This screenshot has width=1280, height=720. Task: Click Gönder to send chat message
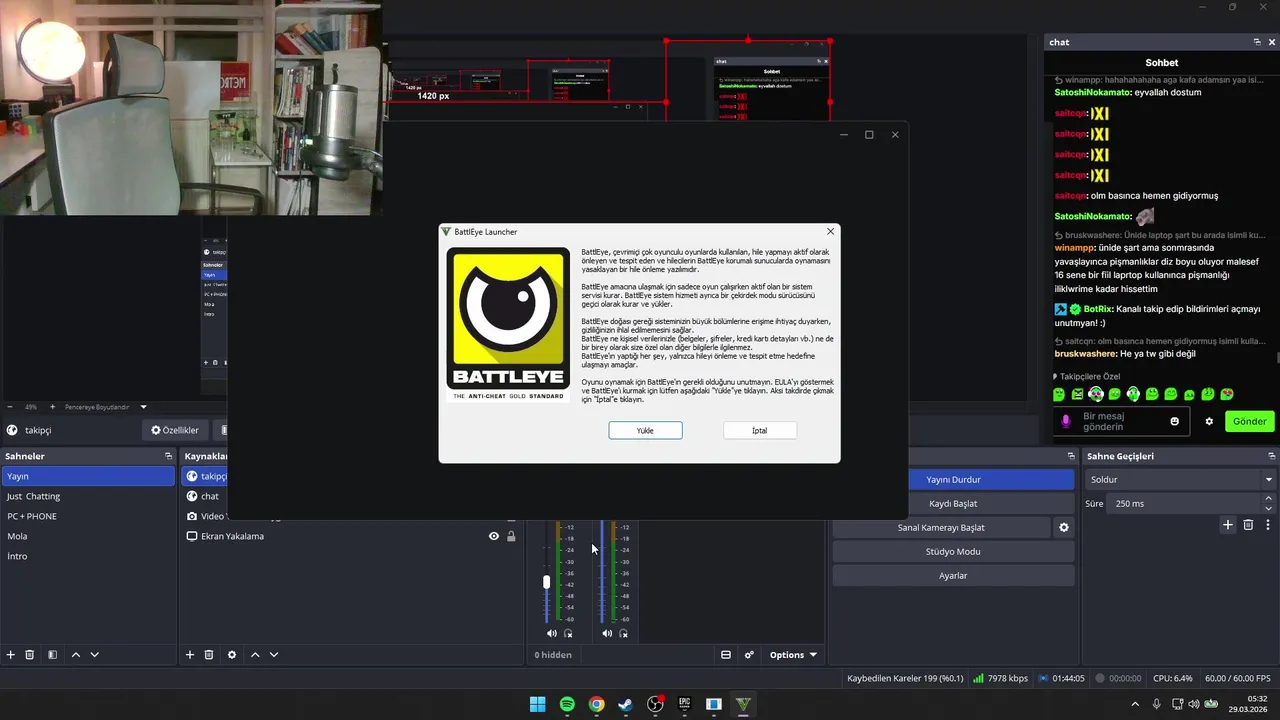click(x=1249, y=421)
